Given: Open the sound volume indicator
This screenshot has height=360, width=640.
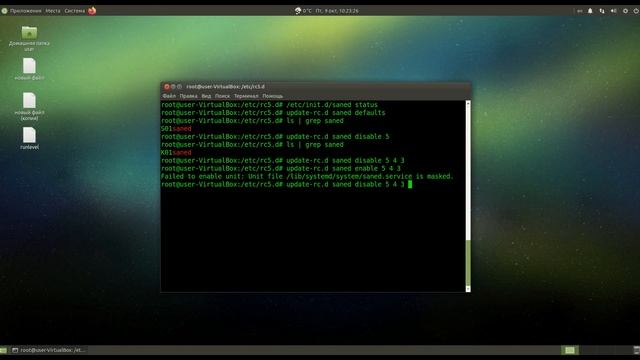Looking at the screenshot, I should 613,11.
